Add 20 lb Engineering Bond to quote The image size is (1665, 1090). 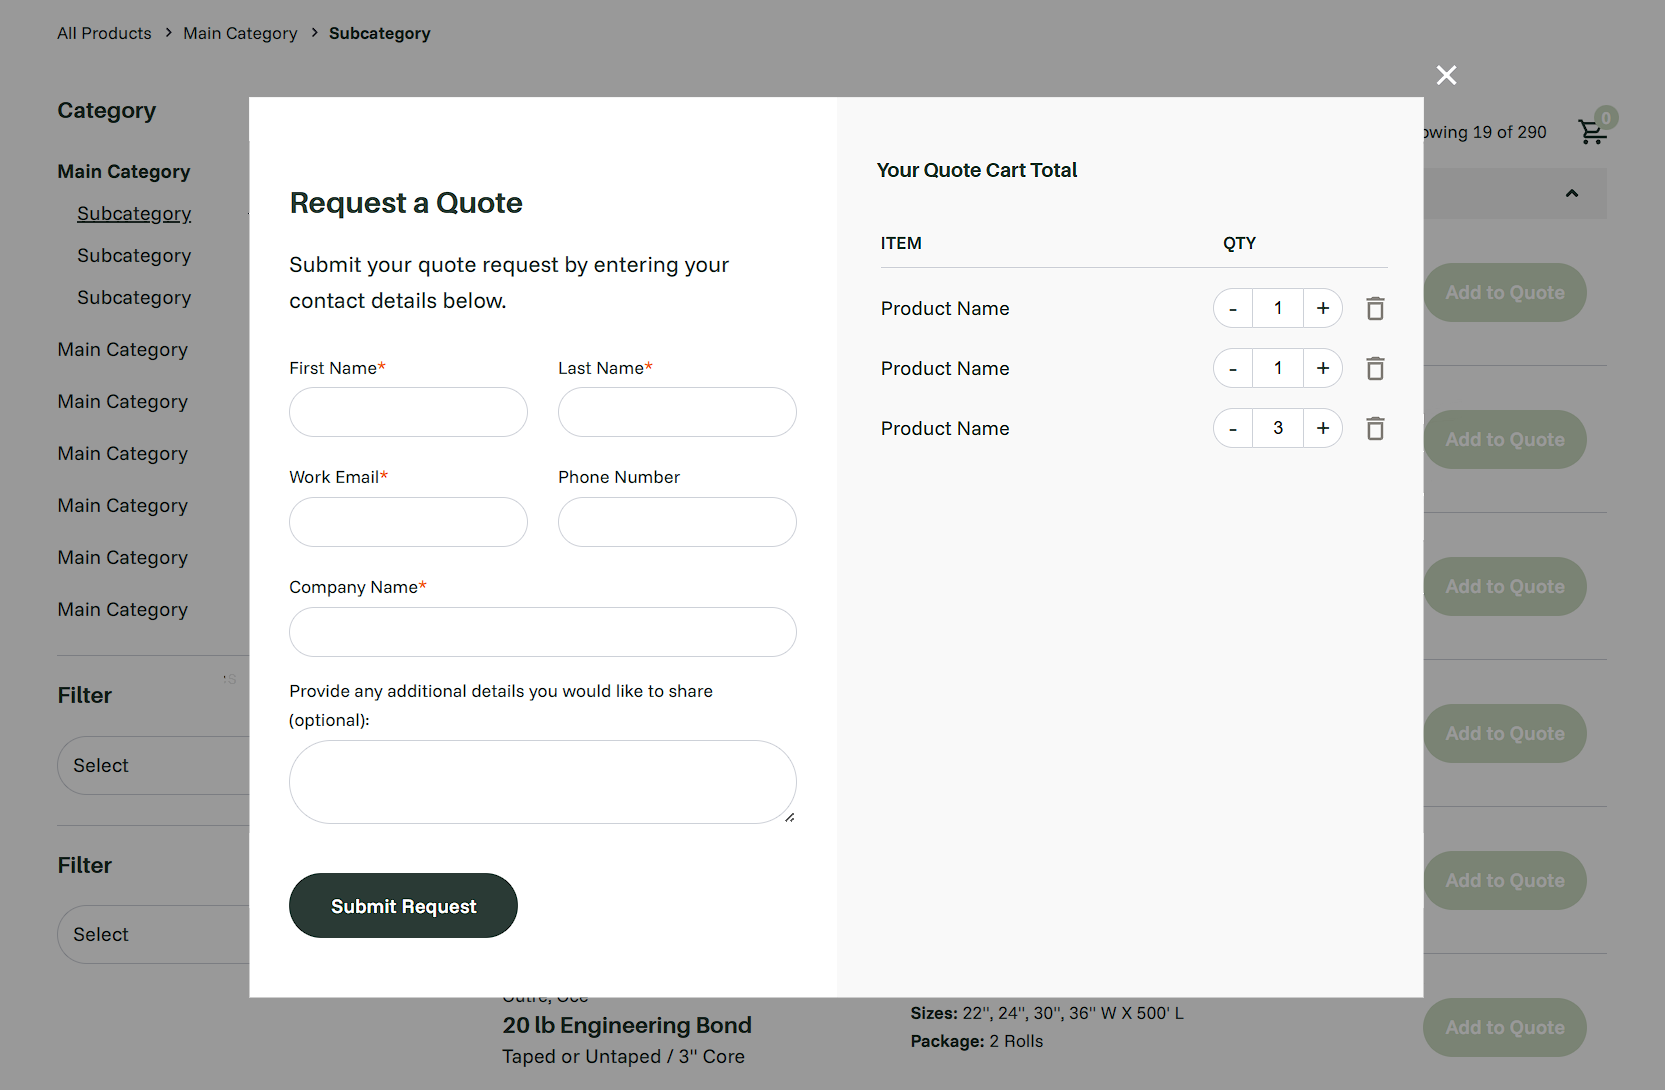tap(1504, 1027)
